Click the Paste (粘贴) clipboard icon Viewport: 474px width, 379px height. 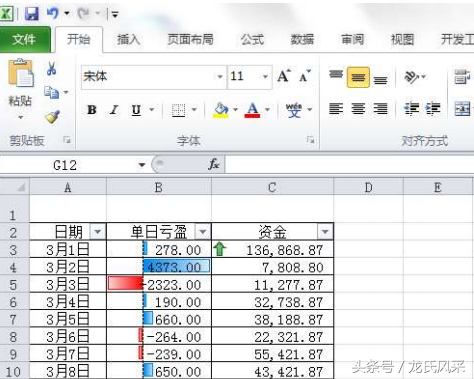(20, 73)
